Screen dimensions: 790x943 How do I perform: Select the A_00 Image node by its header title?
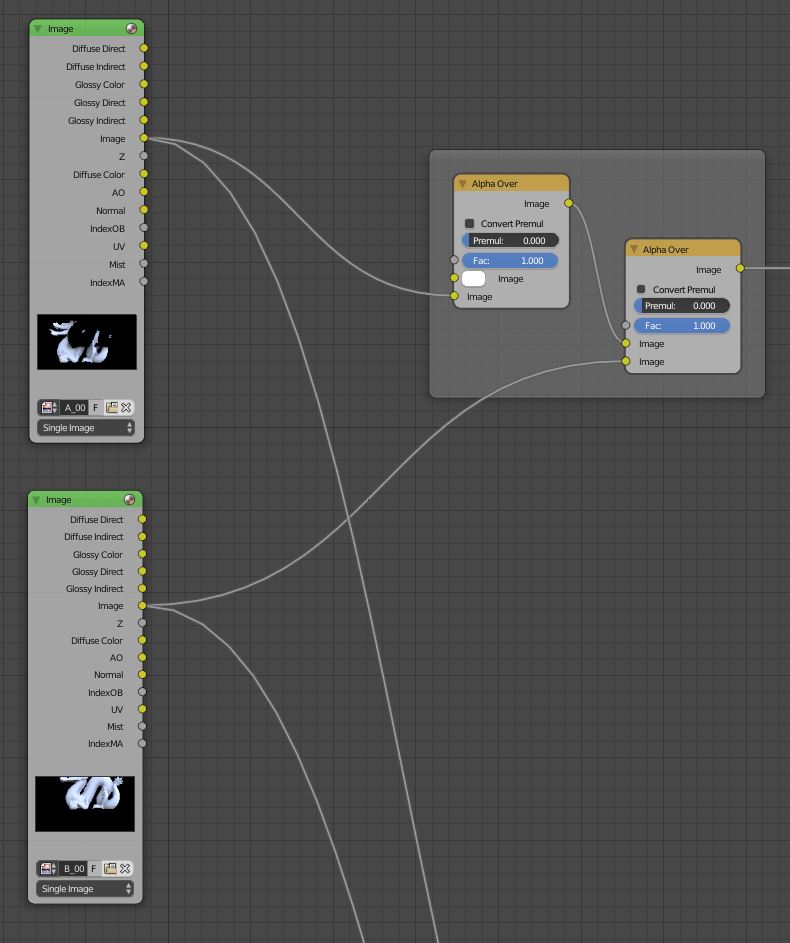click(61, 29)
